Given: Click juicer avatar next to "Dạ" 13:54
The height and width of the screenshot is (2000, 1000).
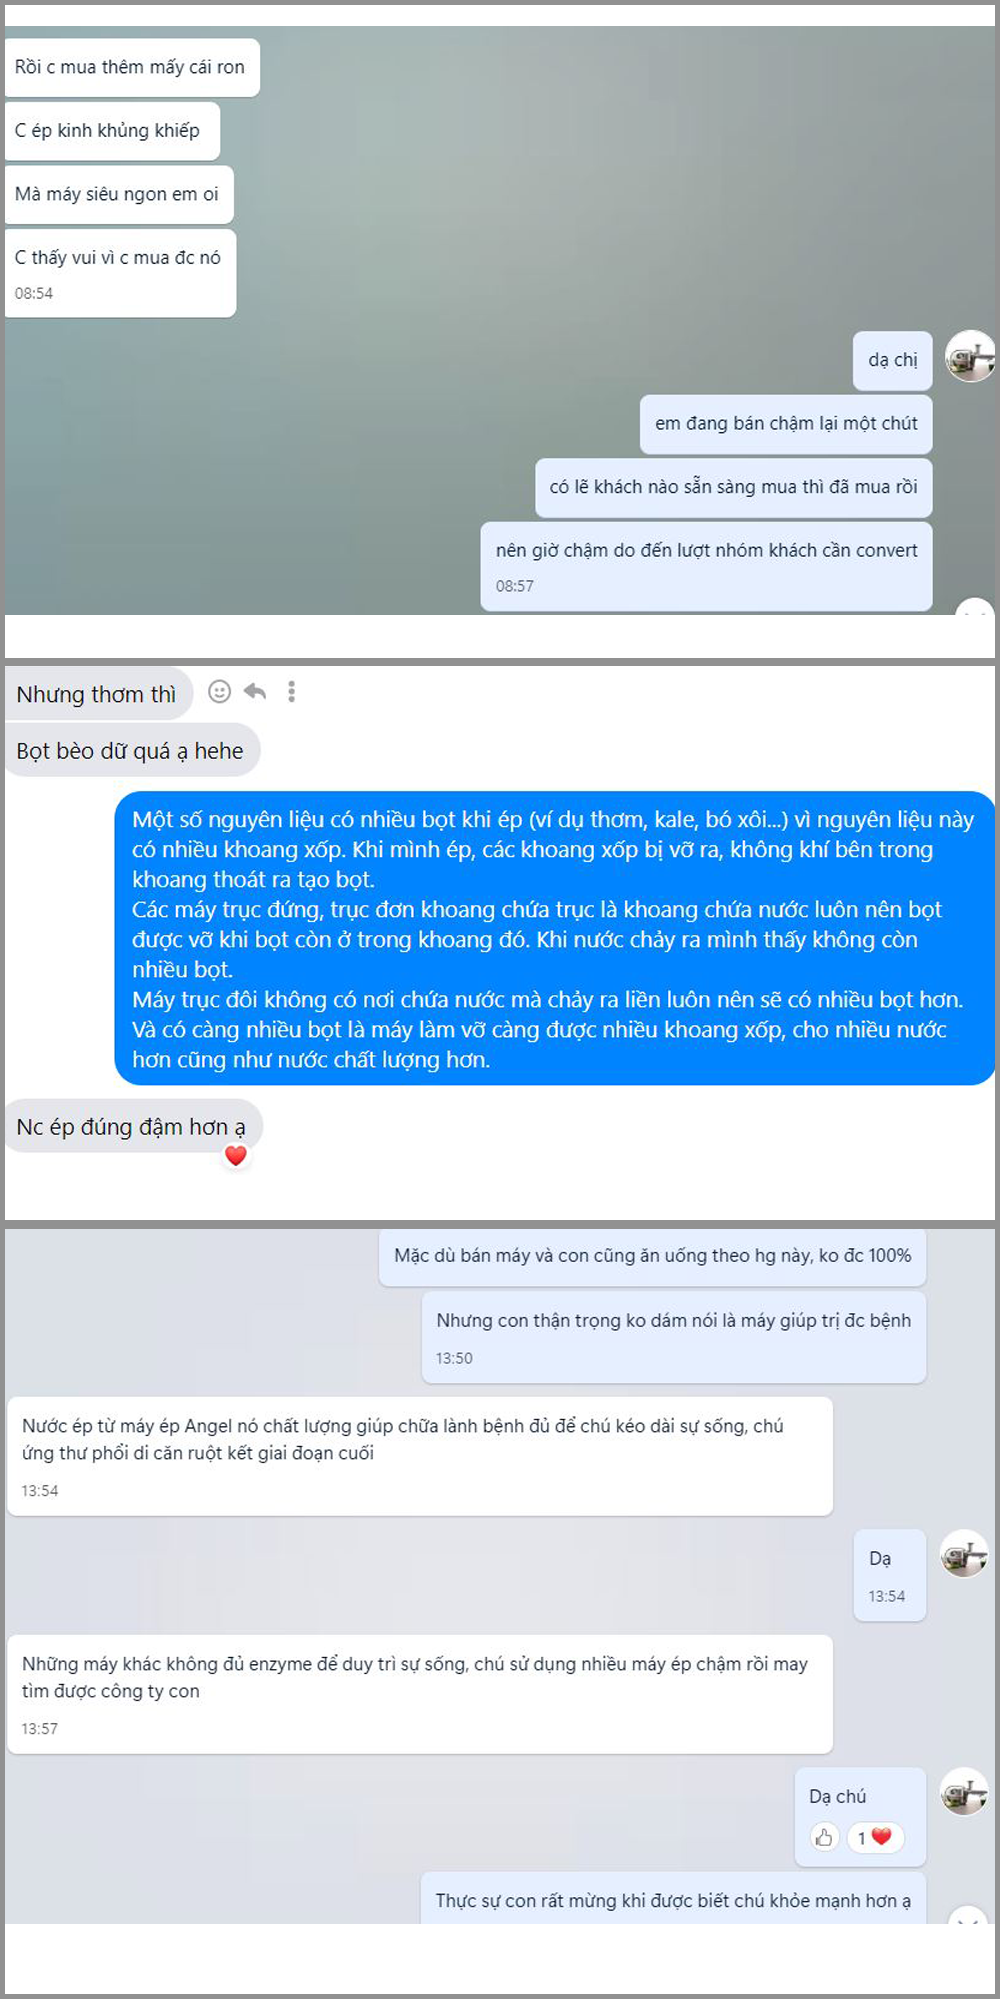Looking at the screenshot, I should point(965,1555).
